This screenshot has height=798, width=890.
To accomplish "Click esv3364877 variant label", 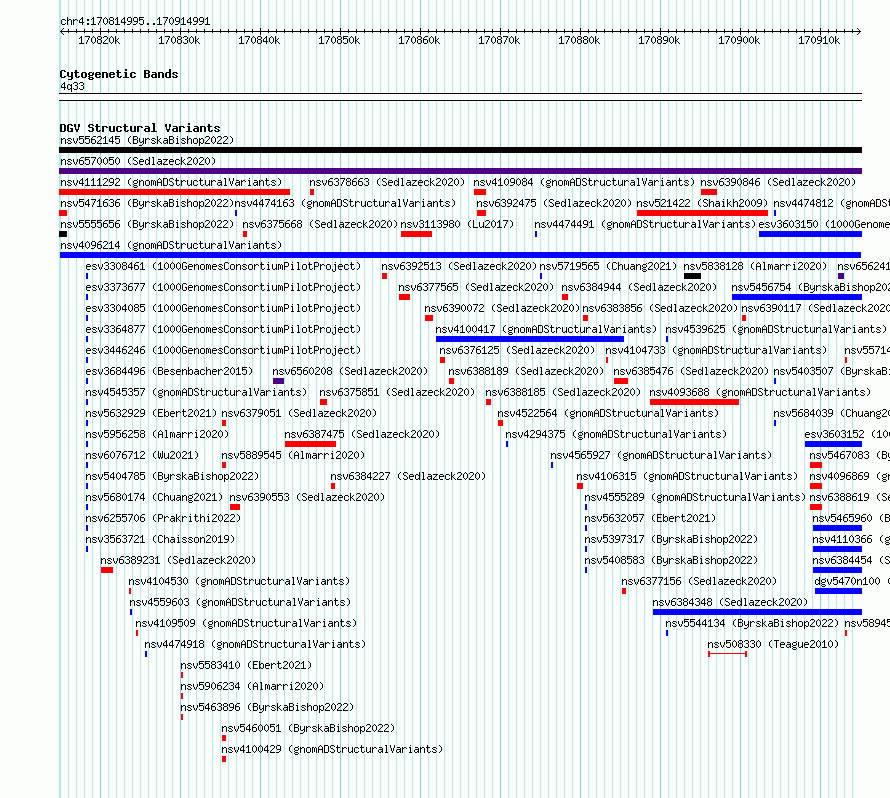I will [223, 329].
